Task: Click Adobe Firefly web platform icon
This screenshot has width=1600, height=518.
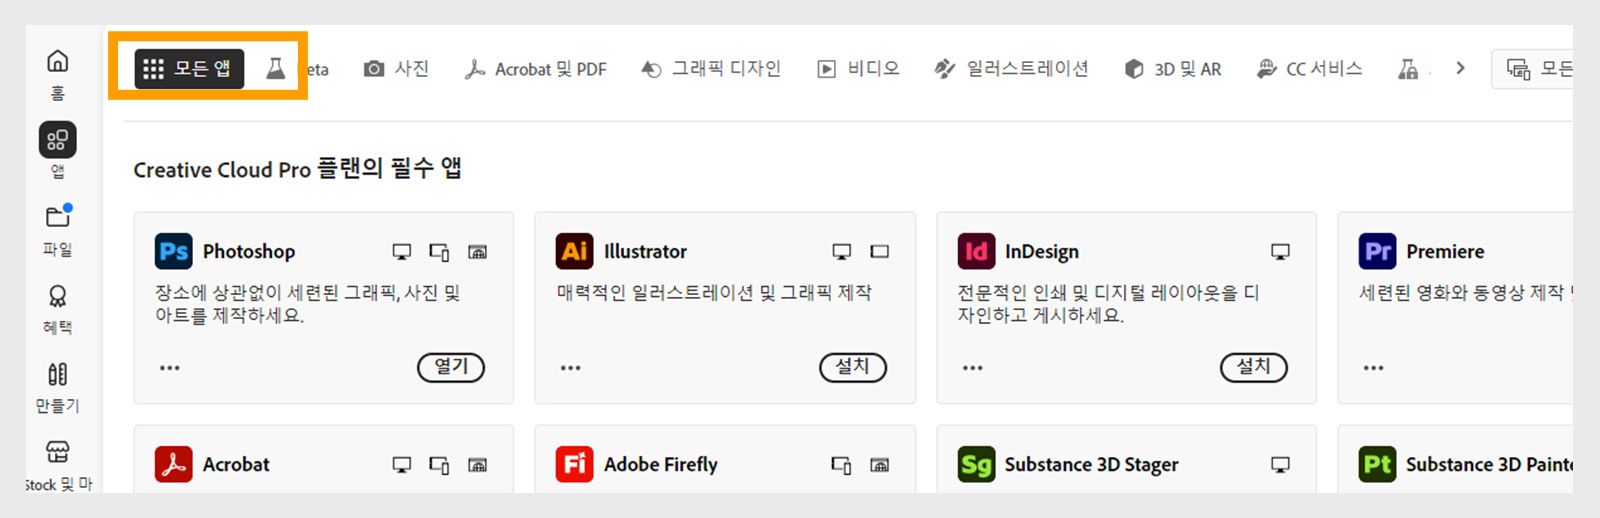Action: [x=880, y=465]
